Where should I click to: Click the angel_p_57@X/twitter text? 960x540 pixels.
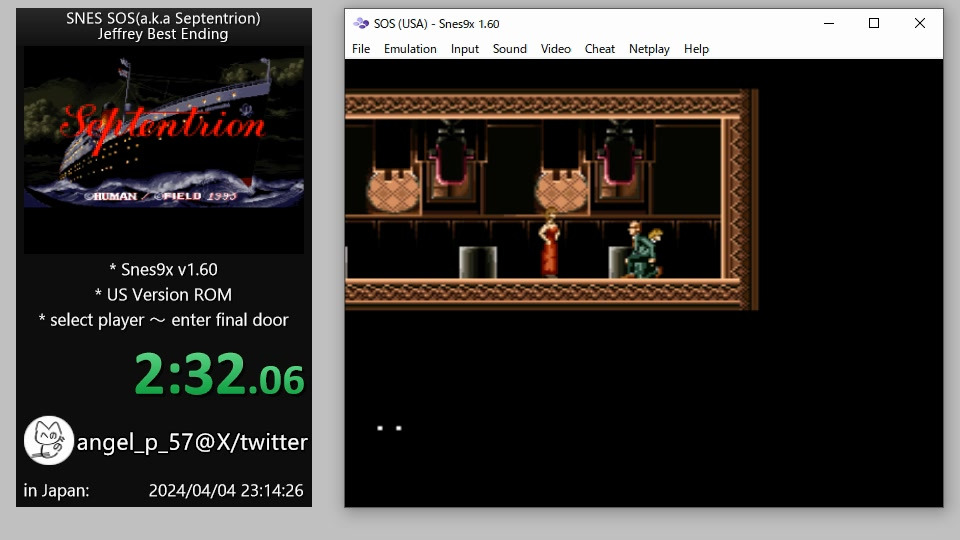192,442
